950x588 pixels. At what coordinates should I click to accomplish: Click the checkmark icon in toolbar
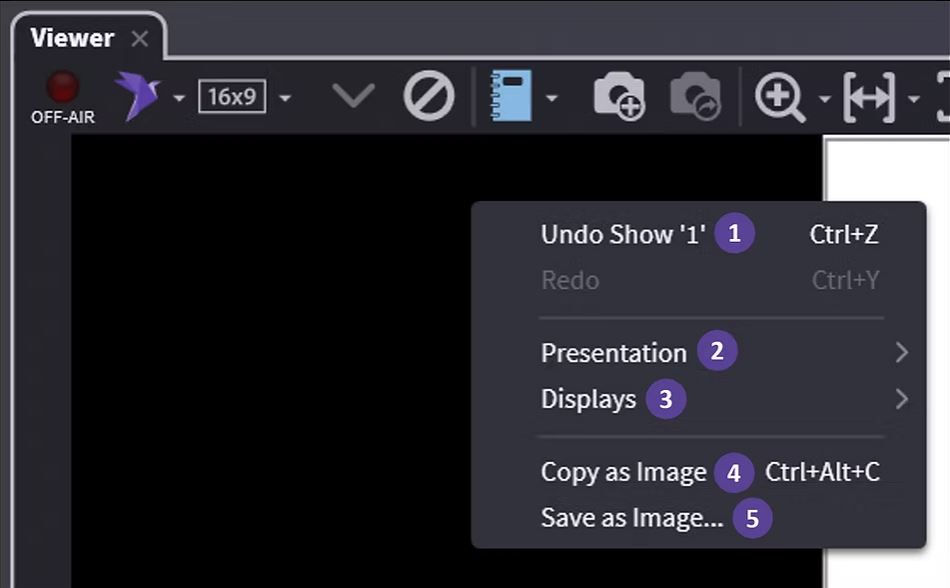(353, 97)
